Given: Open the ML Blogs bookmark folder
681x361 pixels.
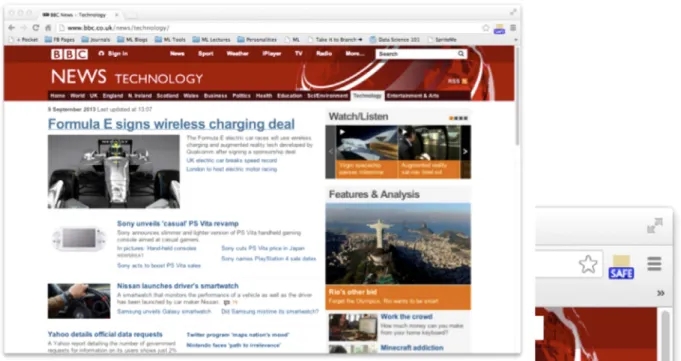Looking at the screenshot, I should point(132,40).
